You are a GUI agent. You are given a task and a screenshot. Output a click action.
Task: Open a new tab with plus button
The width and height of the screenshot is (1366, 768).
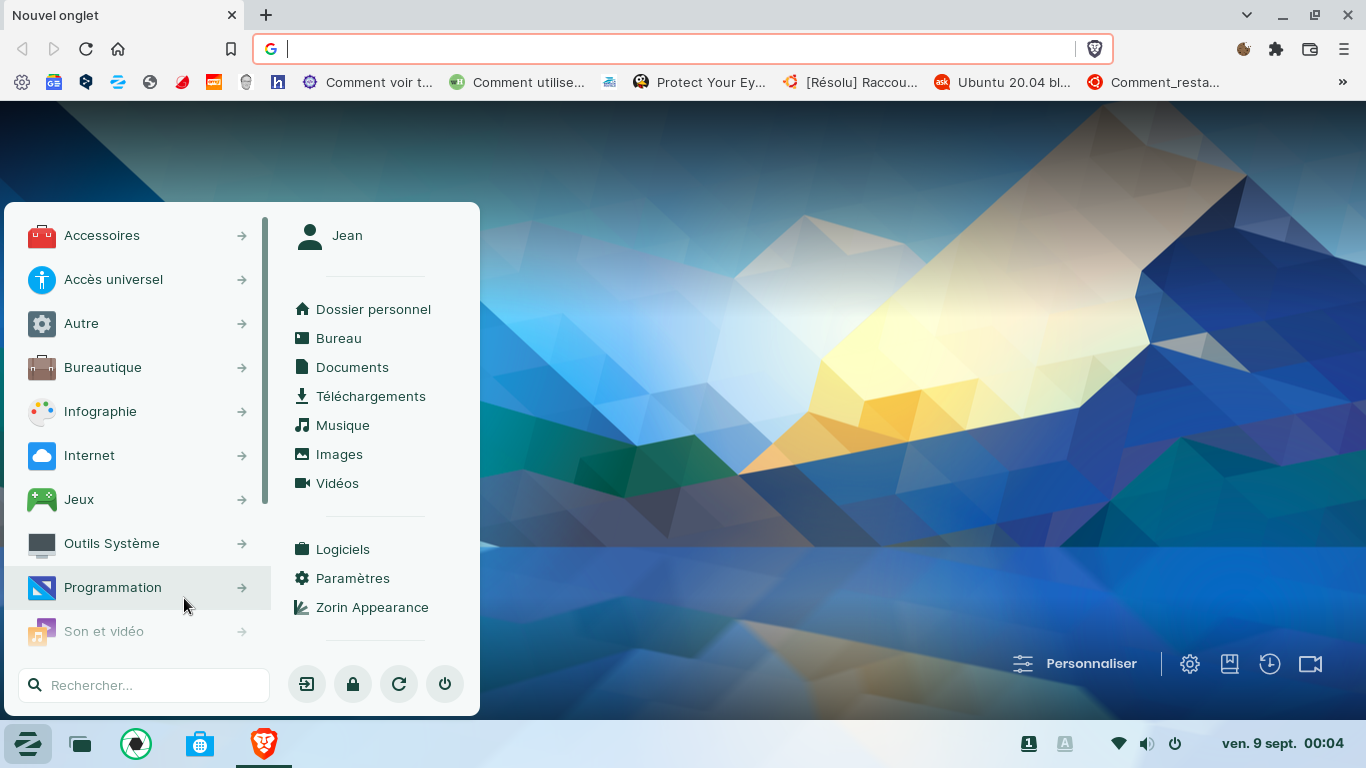266,15
